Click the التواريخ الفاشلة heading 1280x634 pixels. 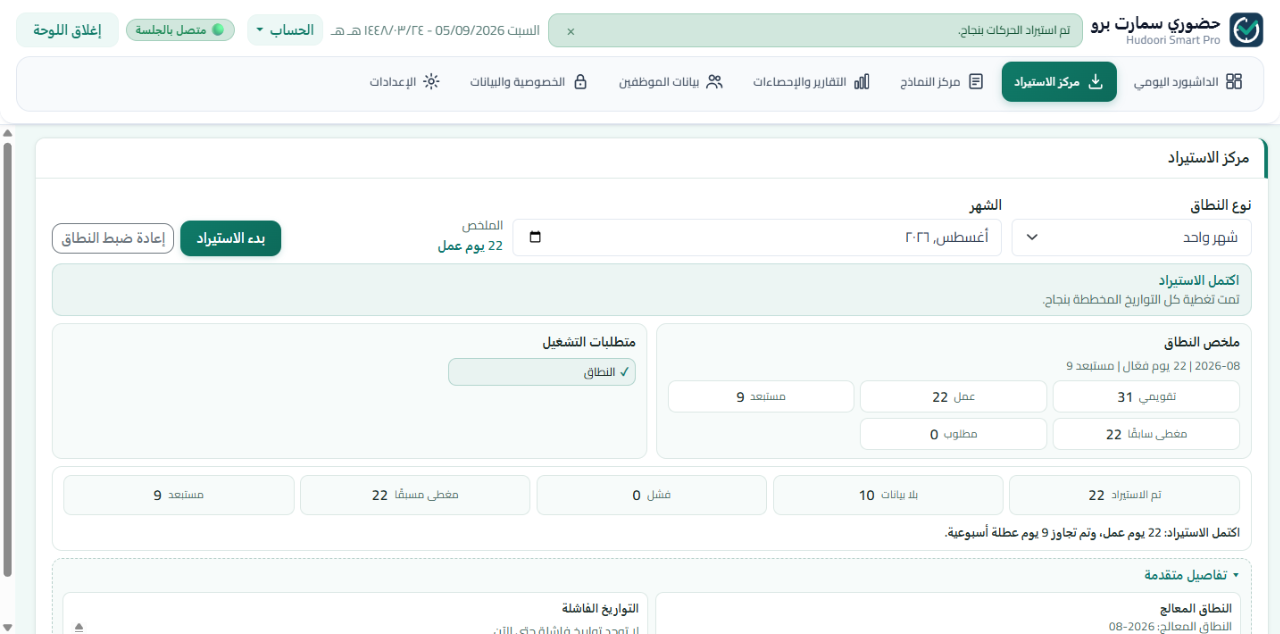click(x=599, y=608)
